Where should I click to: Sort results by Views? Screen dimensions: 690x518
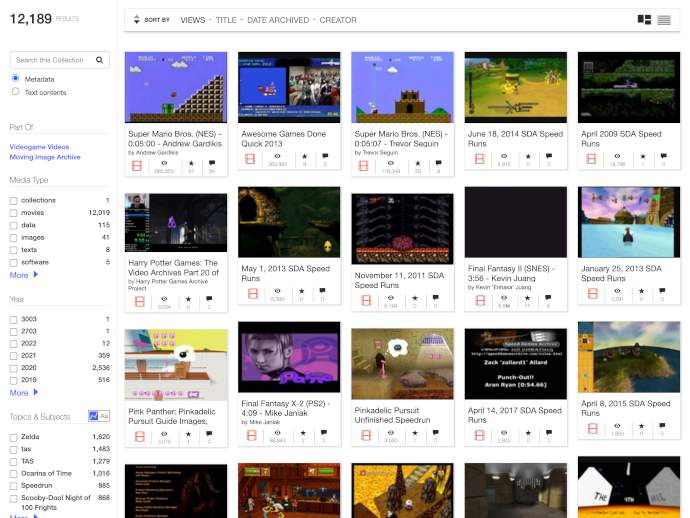point(193,20)
